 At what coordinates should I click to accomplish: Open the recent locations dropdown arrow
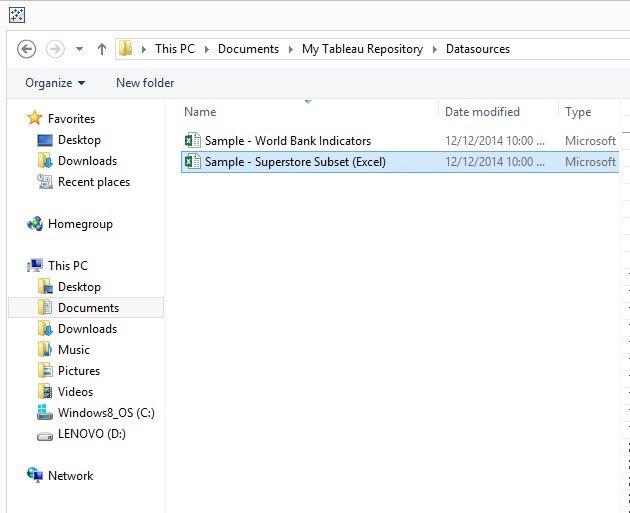click(80, 49)
